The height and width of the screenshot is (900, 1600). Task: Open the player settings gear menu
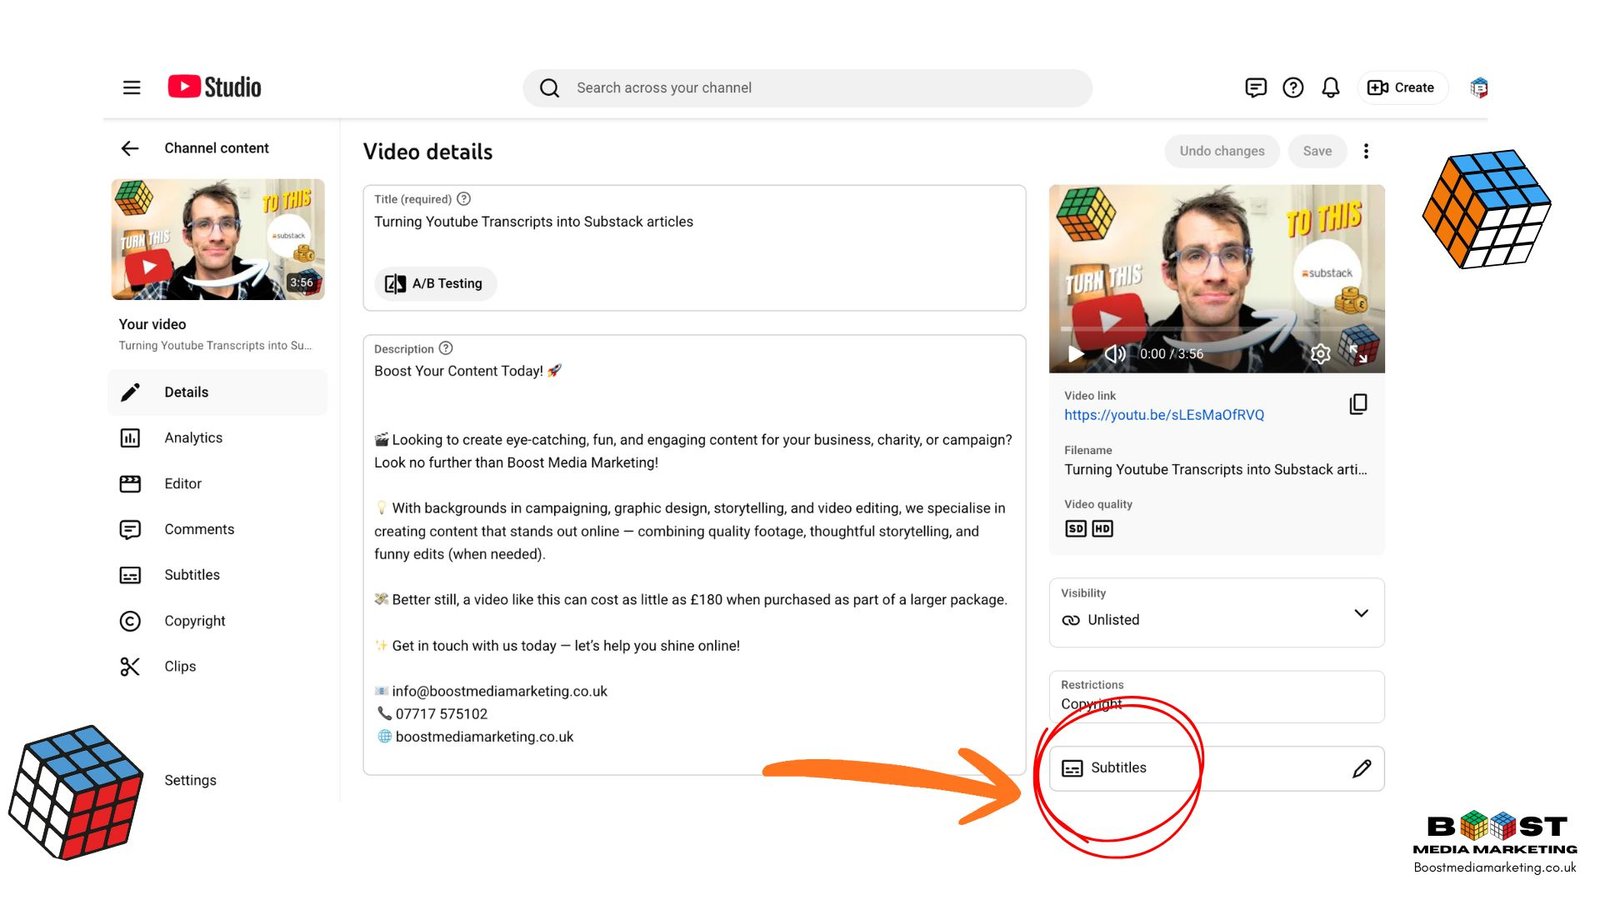click(x=1320, y=354)
